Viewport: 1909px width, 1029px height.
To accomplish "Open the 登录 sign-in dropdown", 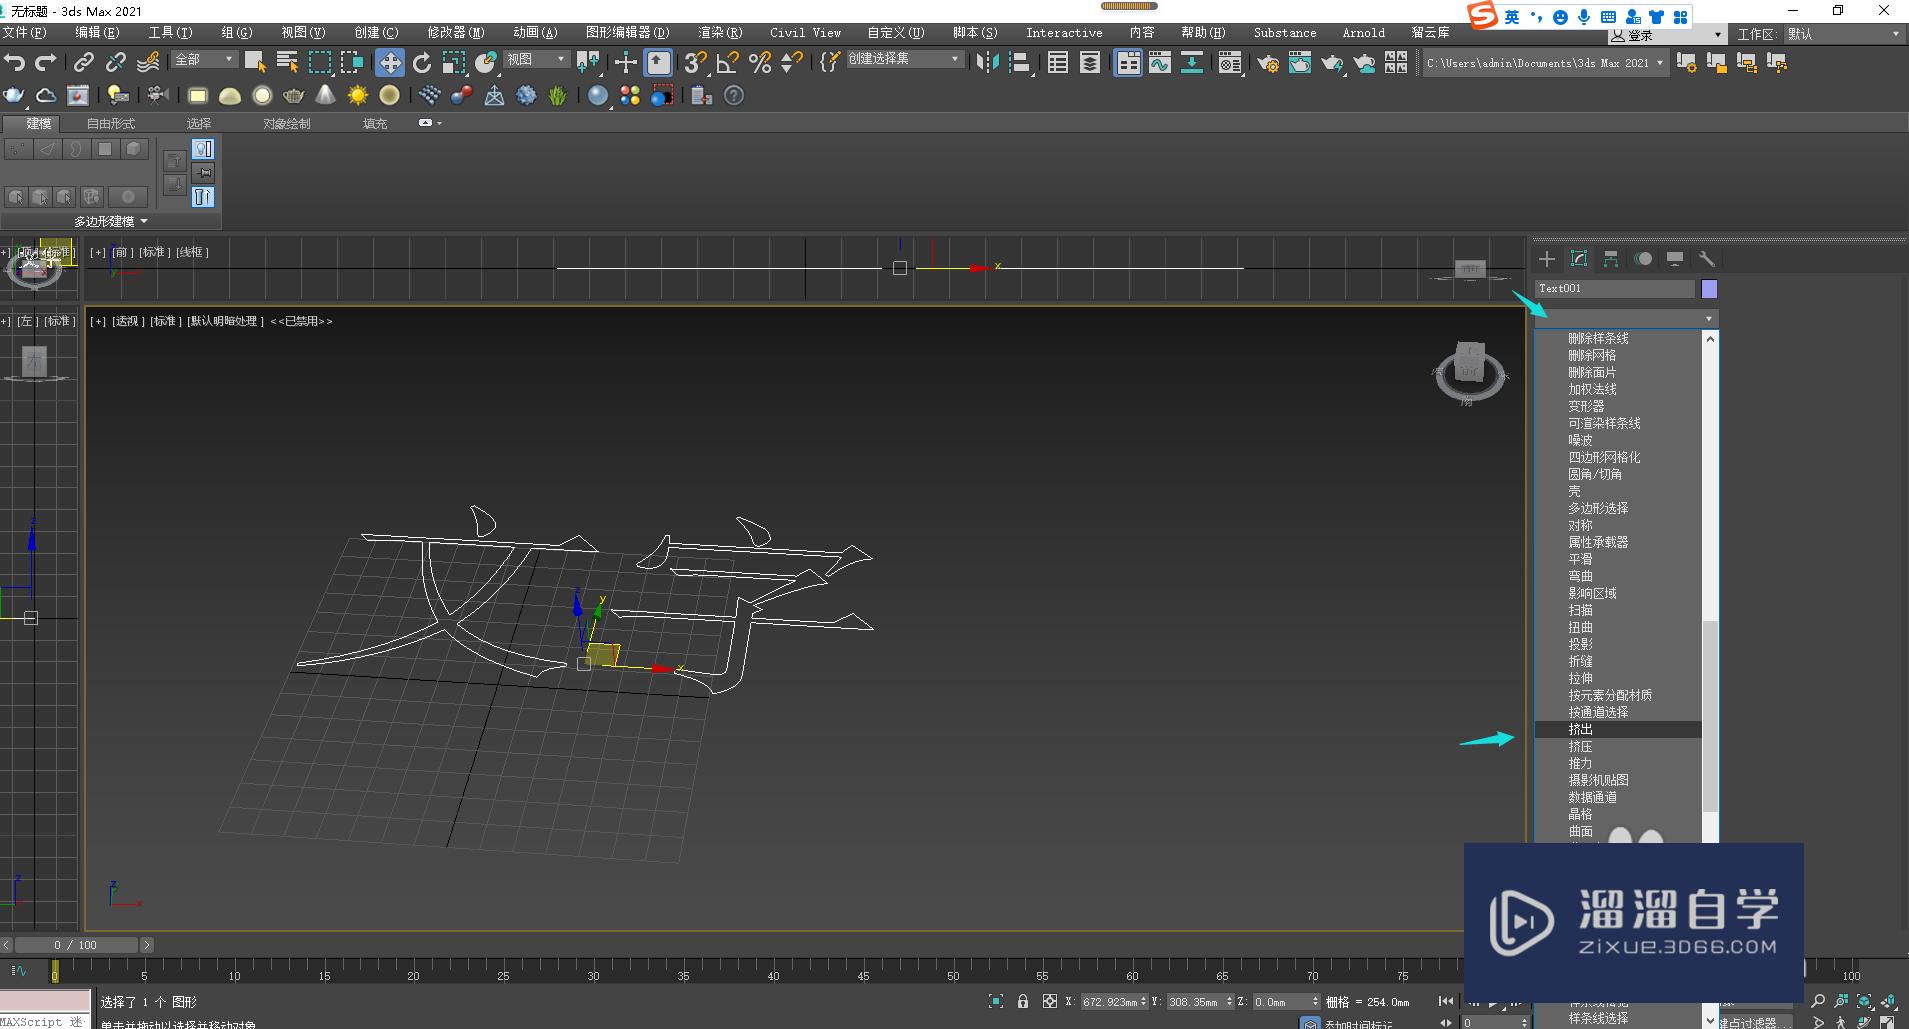I will pyautogui.click(x=1666, y=35).
